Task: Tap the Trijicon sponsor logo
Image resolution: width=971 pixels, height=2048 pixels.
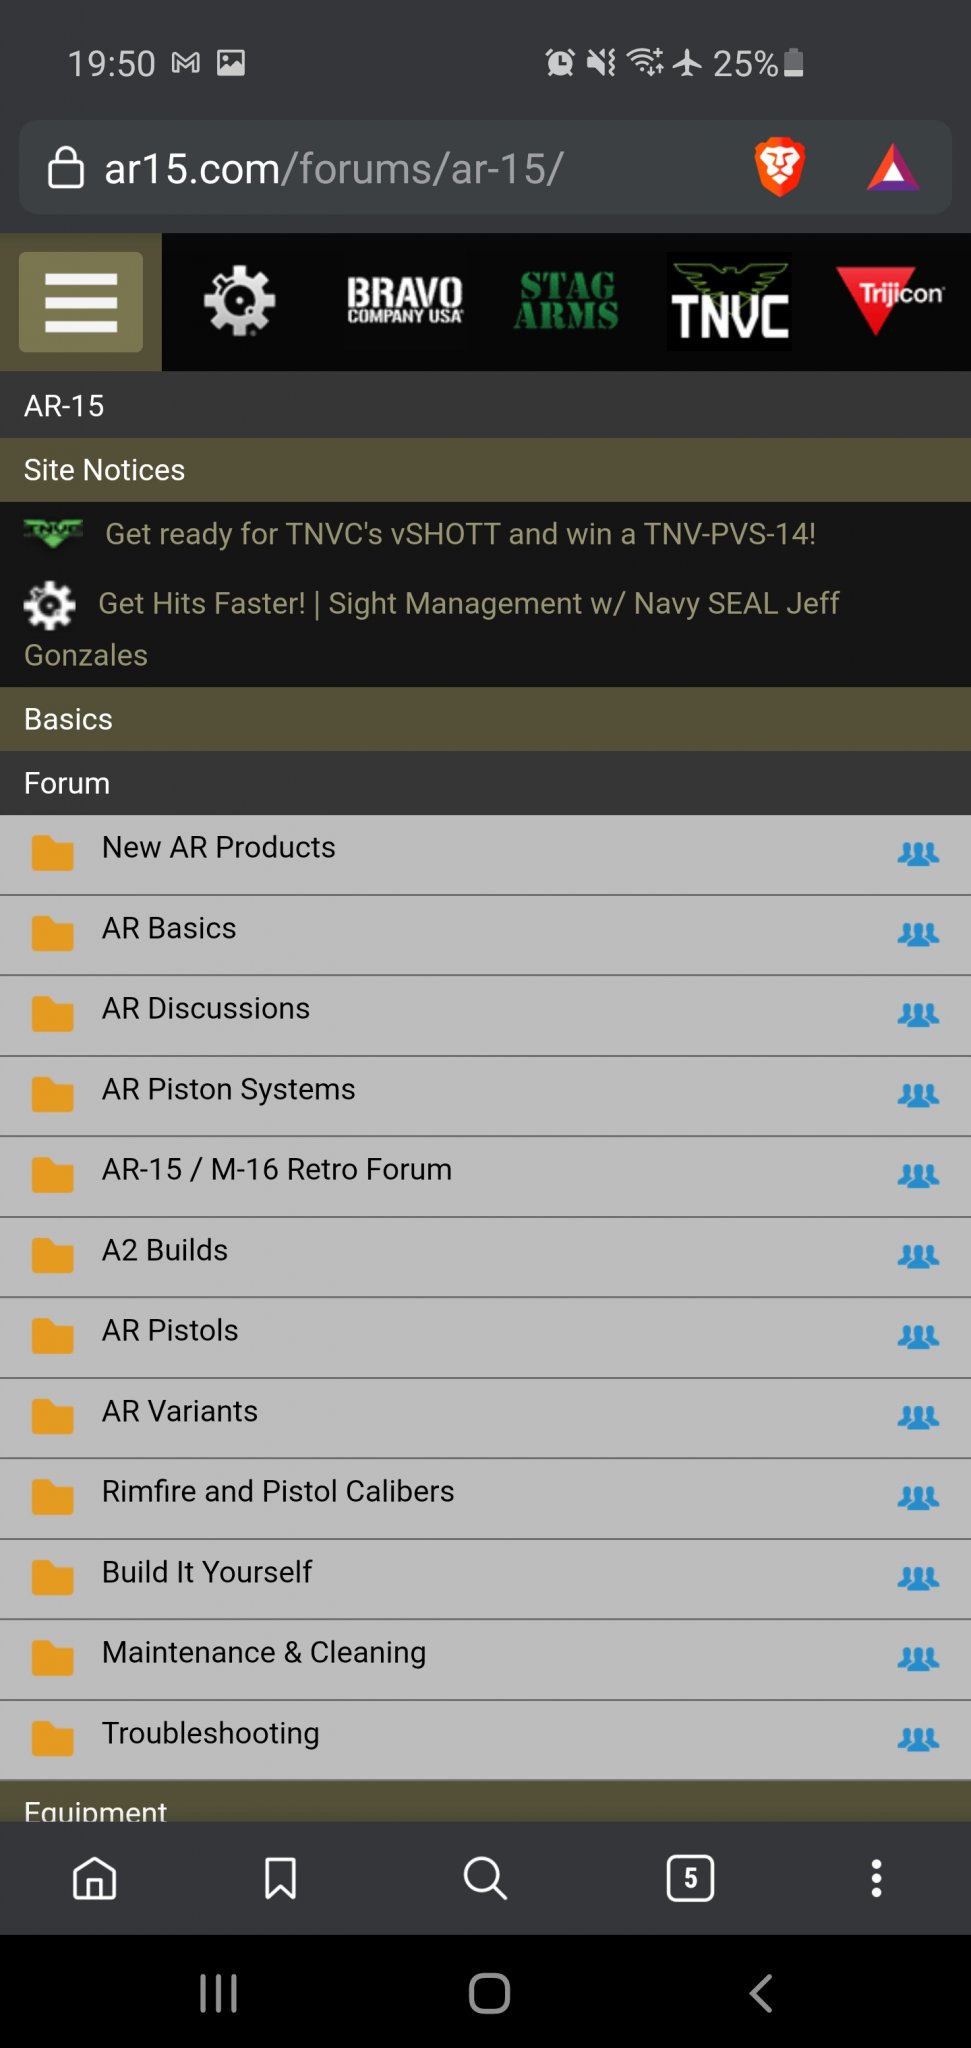Action: click(x=889, y=299)
